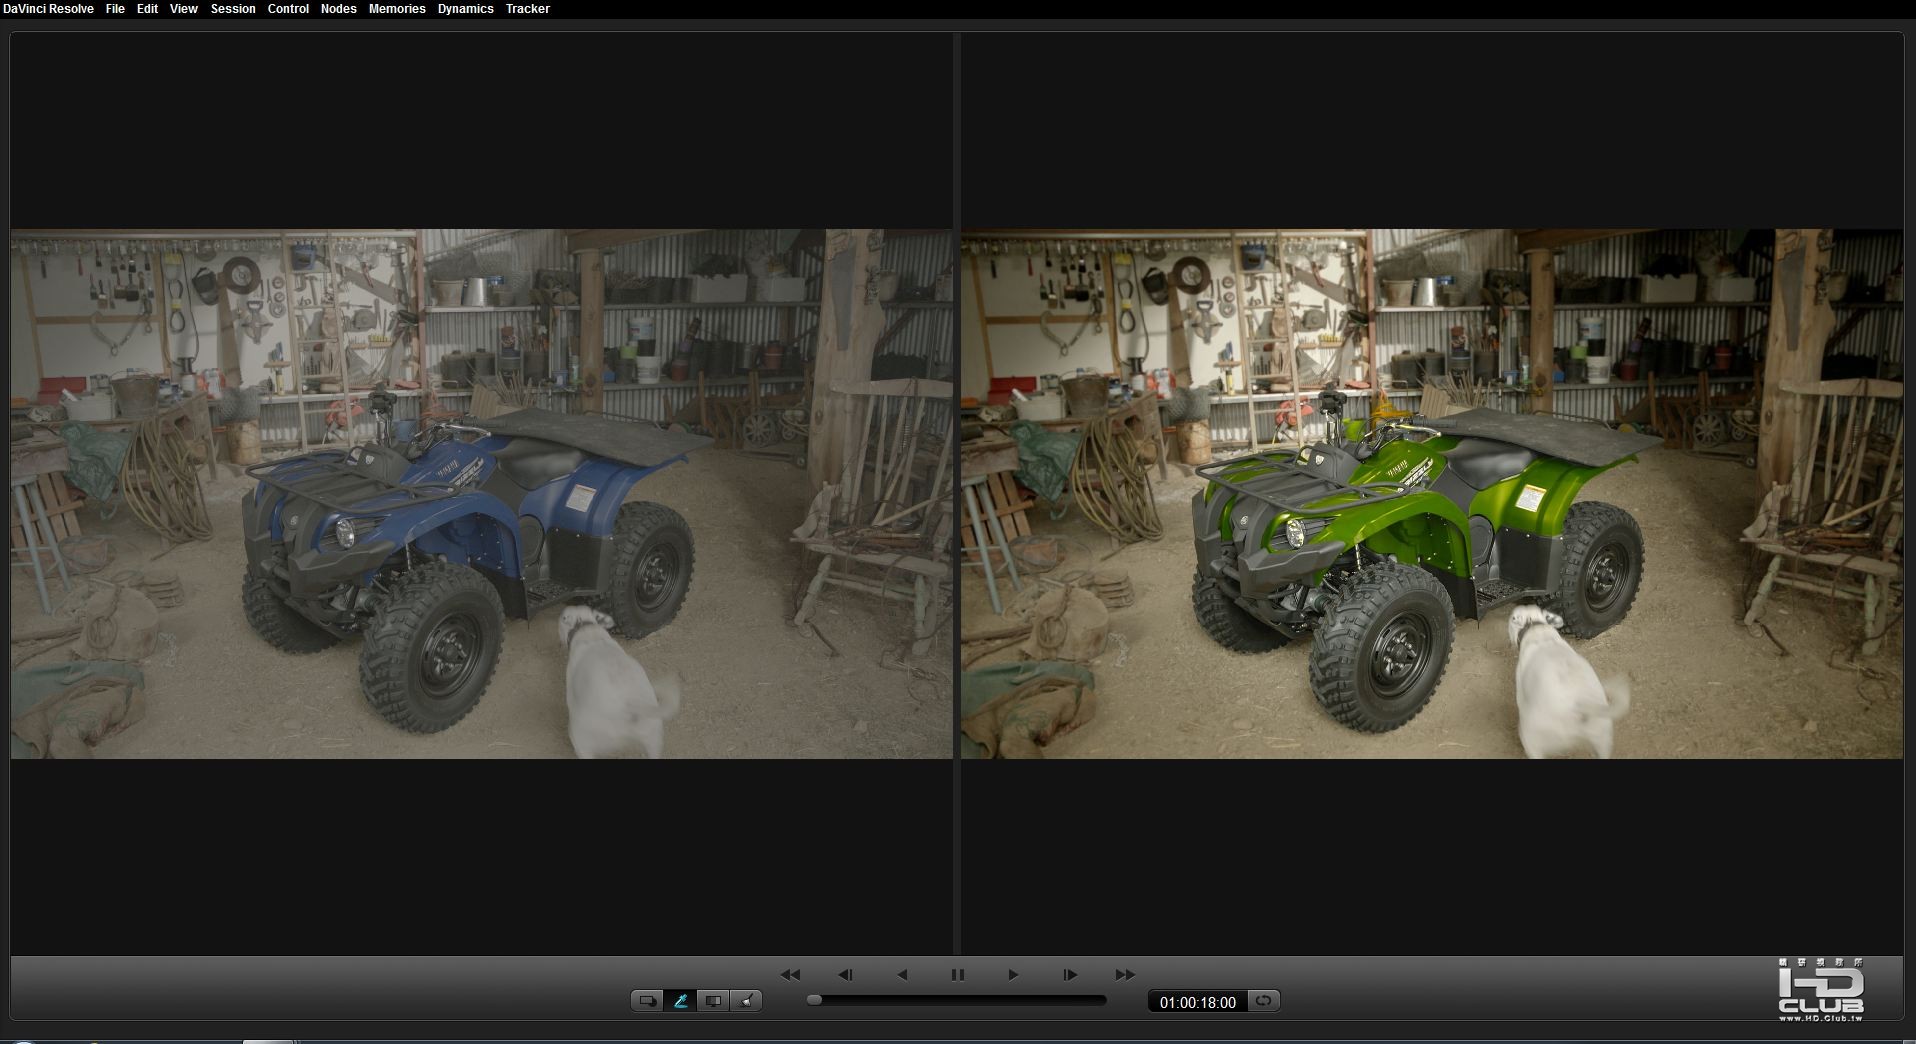
Task: Pause playback
Action: tap(957, 975)
